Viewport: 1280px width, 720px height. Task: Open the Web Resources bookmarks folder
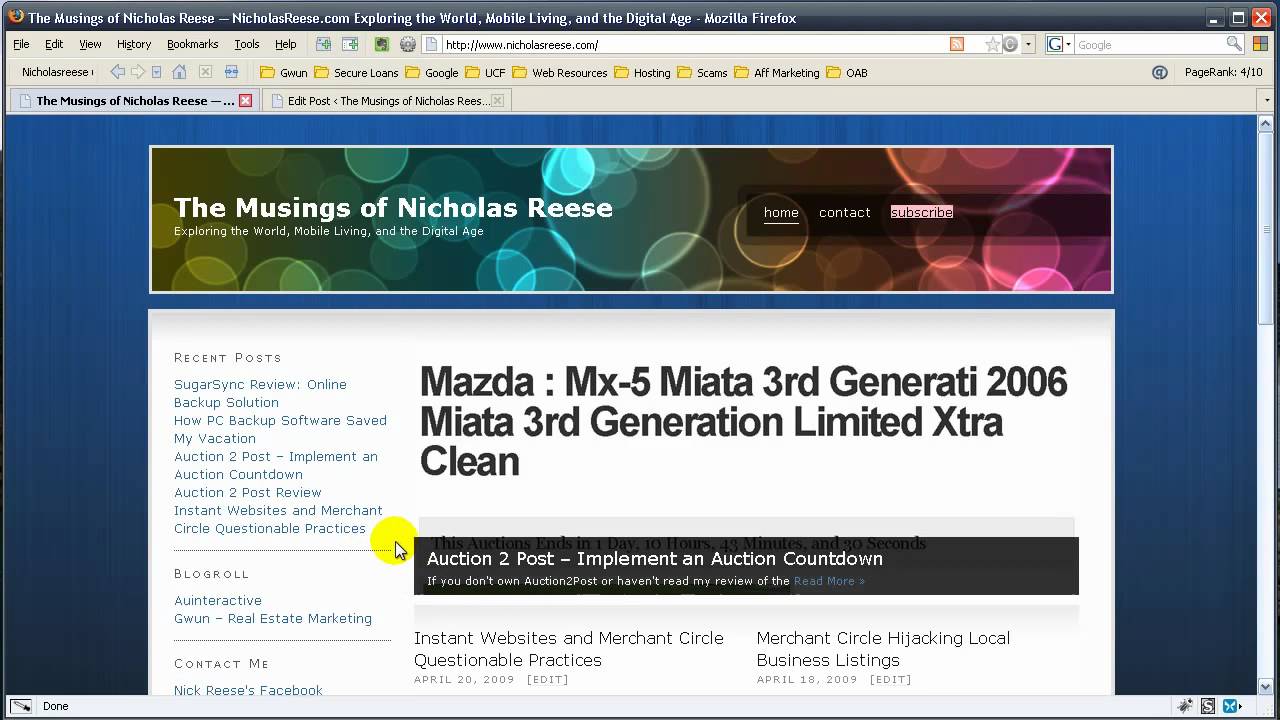coord(560,72)
